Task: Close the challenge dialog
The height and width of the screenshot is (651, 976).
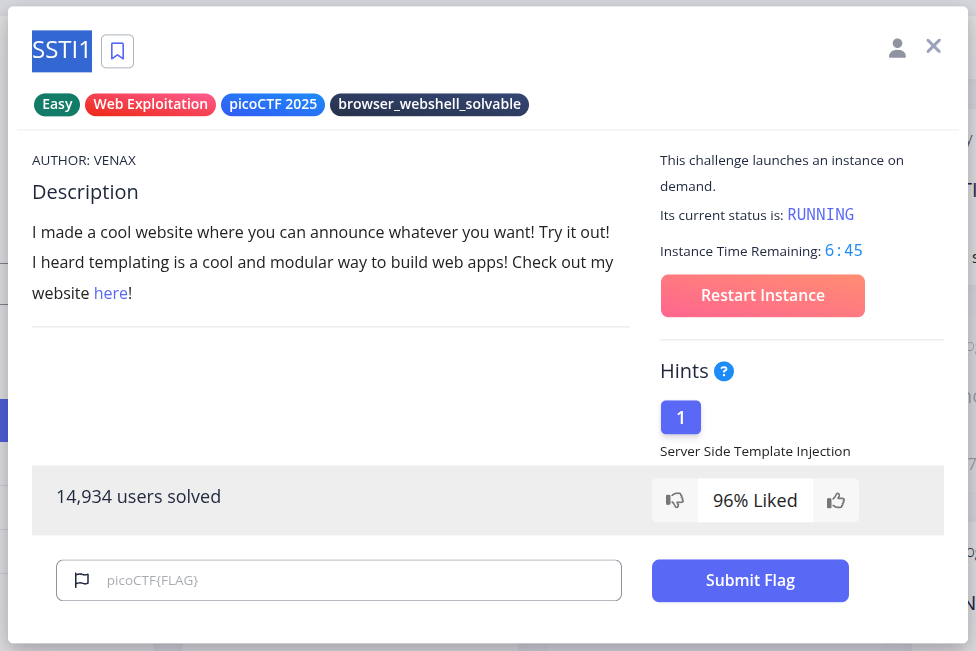Action: coord(933,46)
